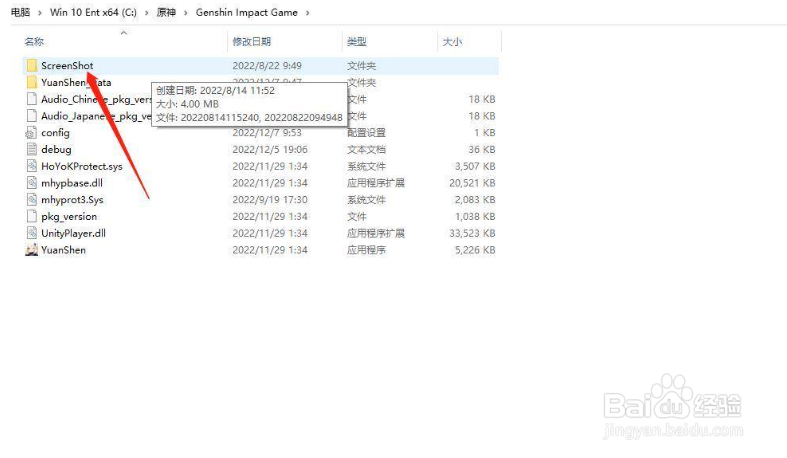
Task: Click the UnityPlayer.dll file icon
Action: 32,233
